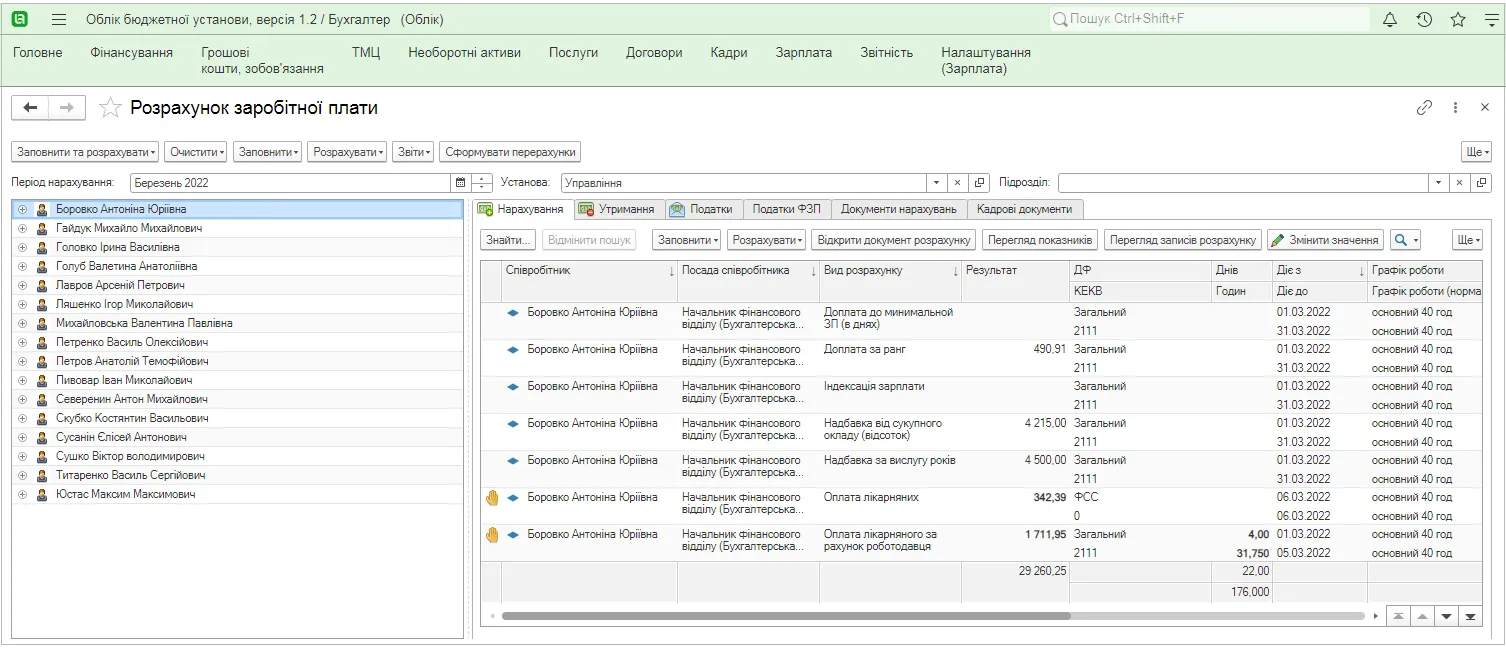Clear the Підрозділ field
The image size is (1506, 648).
click(1459, 183)
